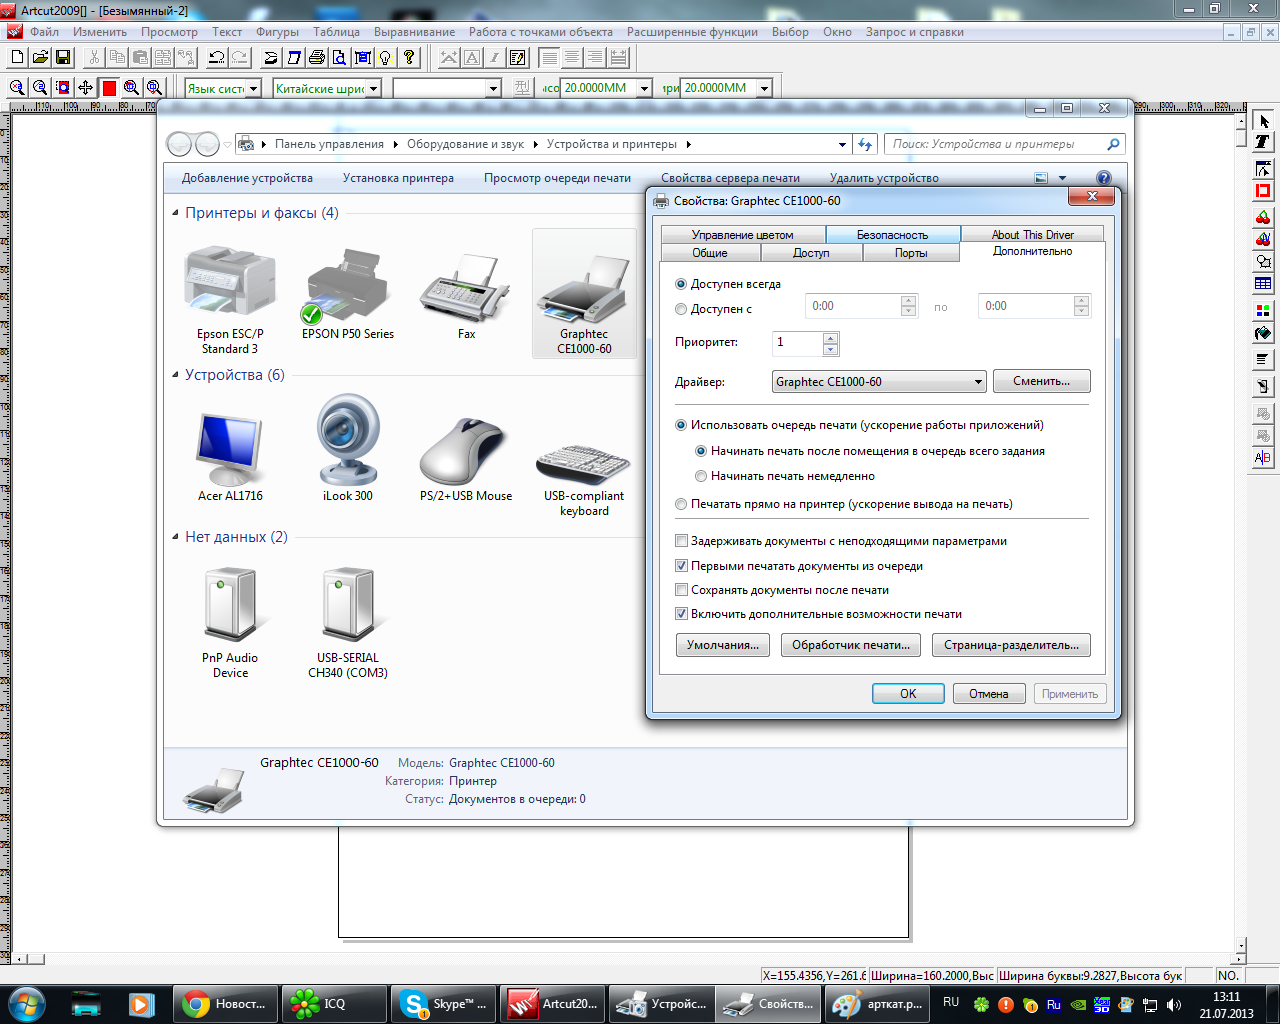Click the 'Обработчик печати...' button
The width and height of the screenshot is (1280, 1024).
851,645
